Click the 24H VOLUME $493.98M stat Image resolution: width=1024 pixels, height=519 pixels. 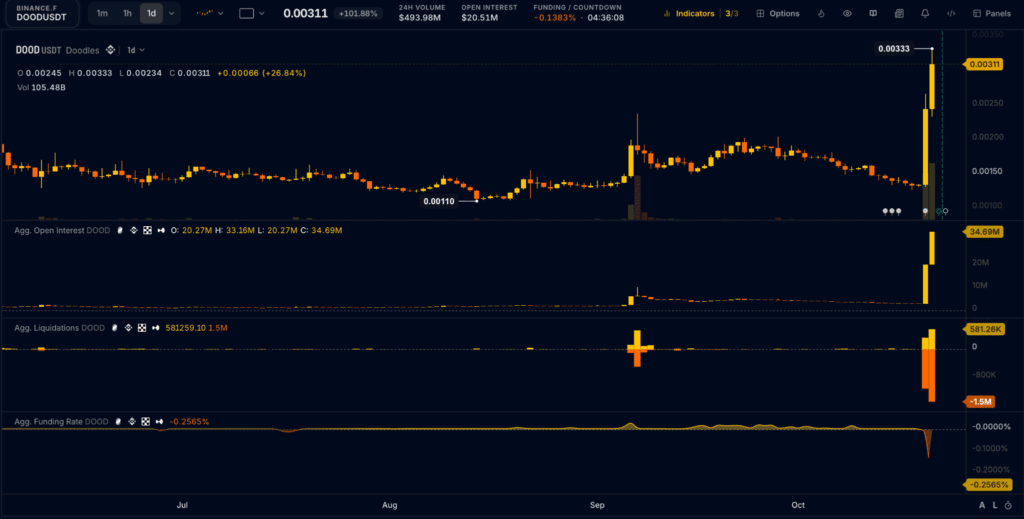[x=422, y=13]
